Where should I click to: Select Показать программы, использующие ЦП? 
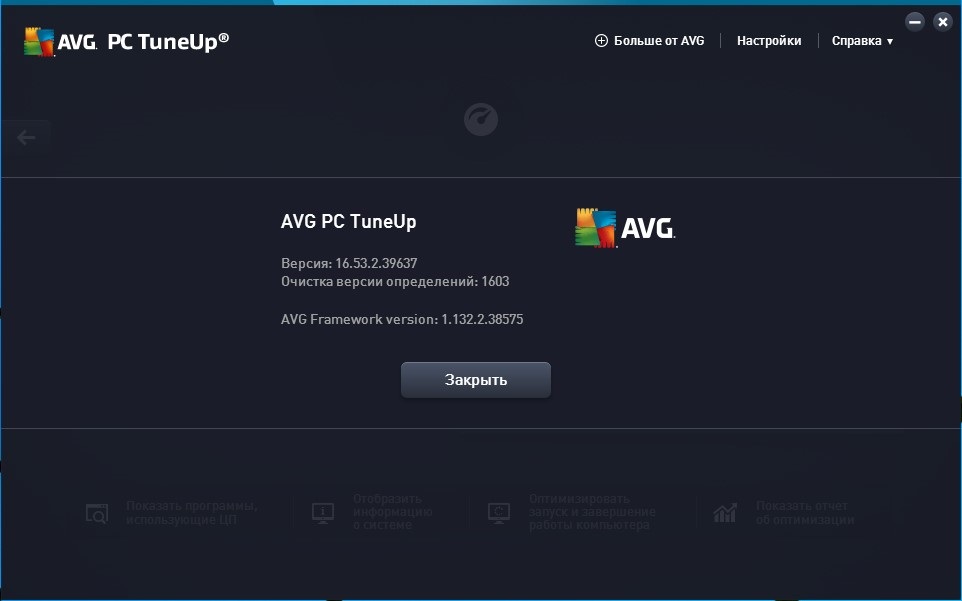[x=172, y=513]
